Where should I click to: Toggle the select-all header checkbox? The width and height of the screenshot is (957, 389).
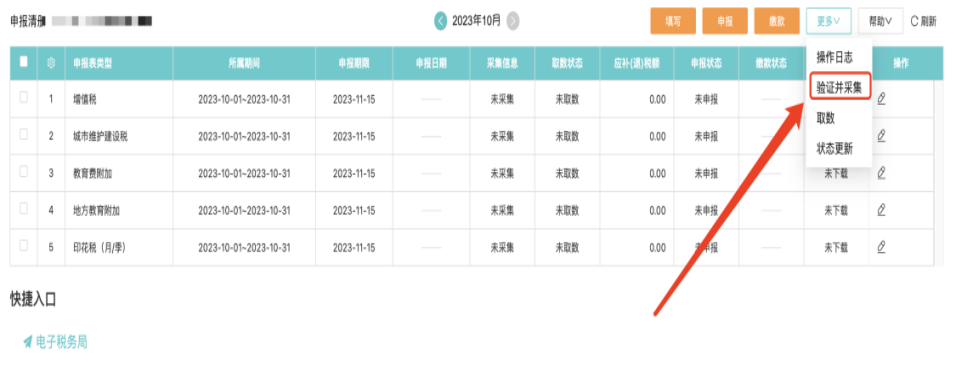24,61
